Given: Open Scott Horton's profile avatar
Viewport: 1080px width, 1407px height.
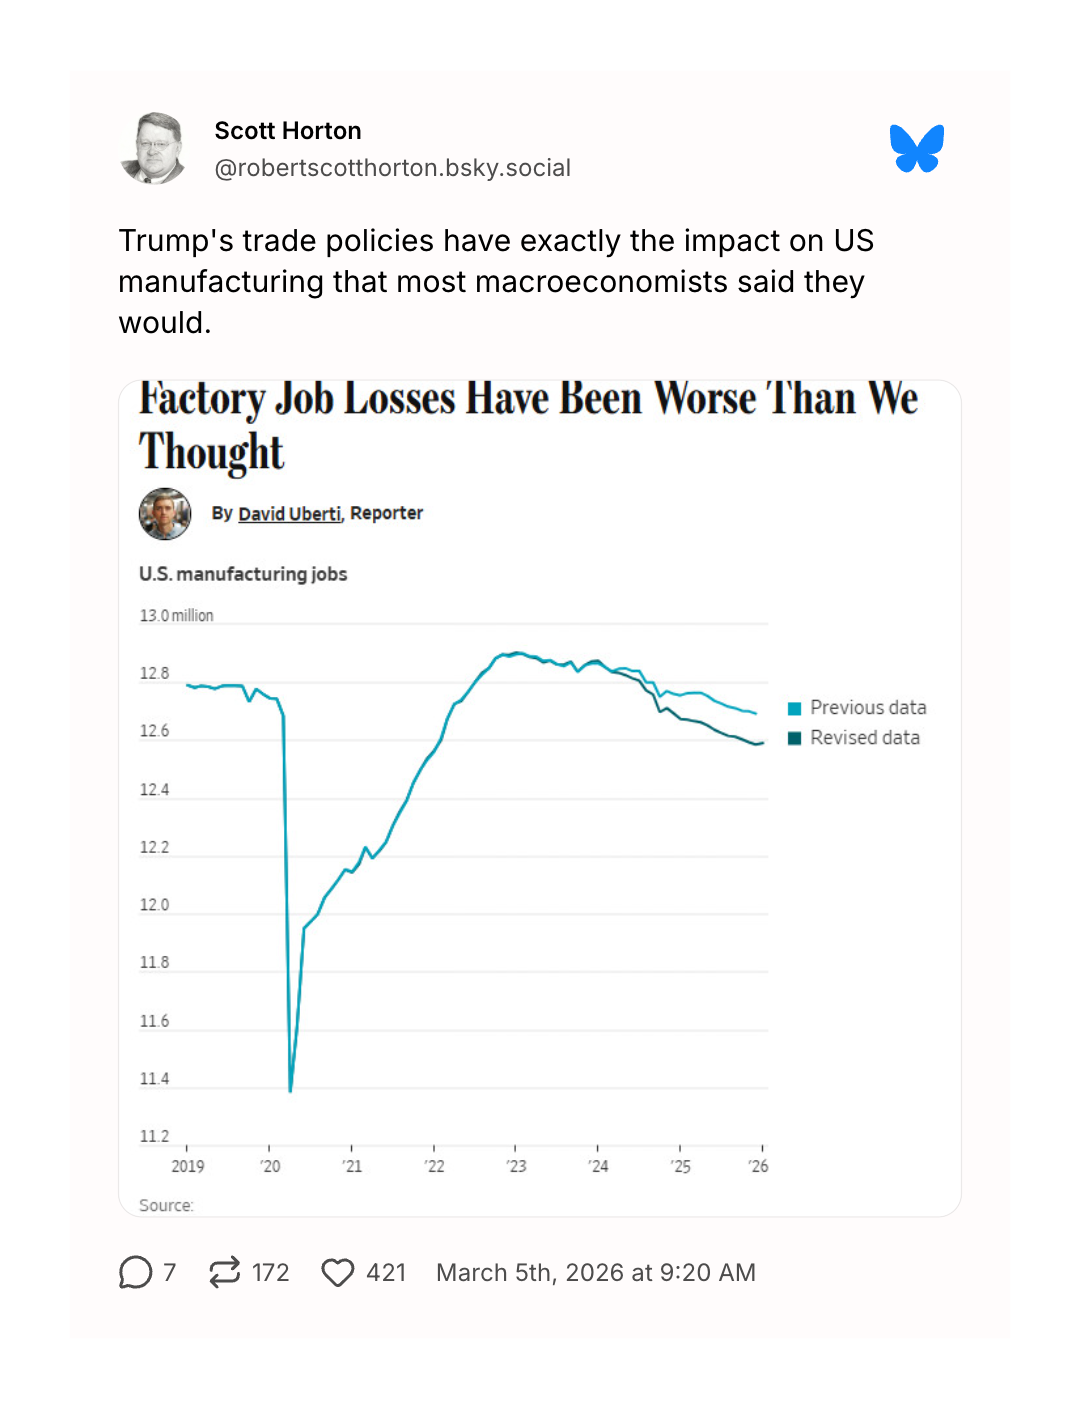Looking at the screenshot, I should click(153, 149).
